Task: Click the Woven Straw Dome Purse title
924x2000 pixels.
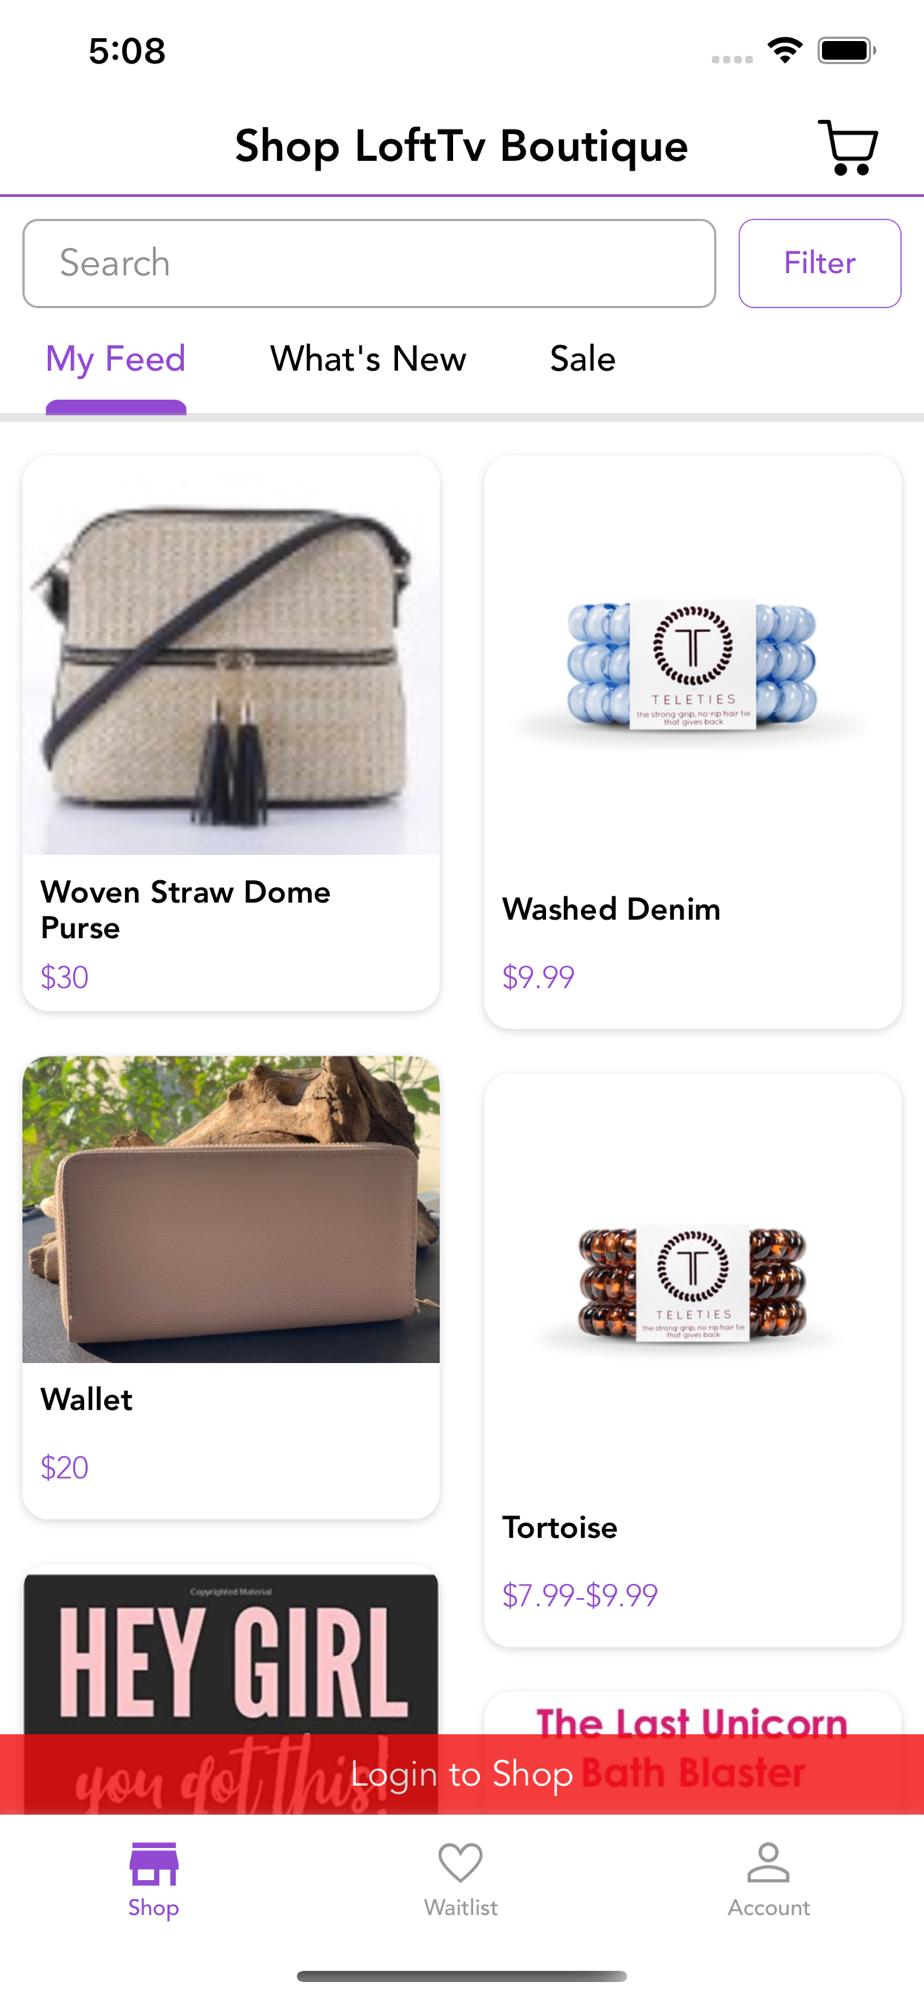Action: (x=185, y=910)
